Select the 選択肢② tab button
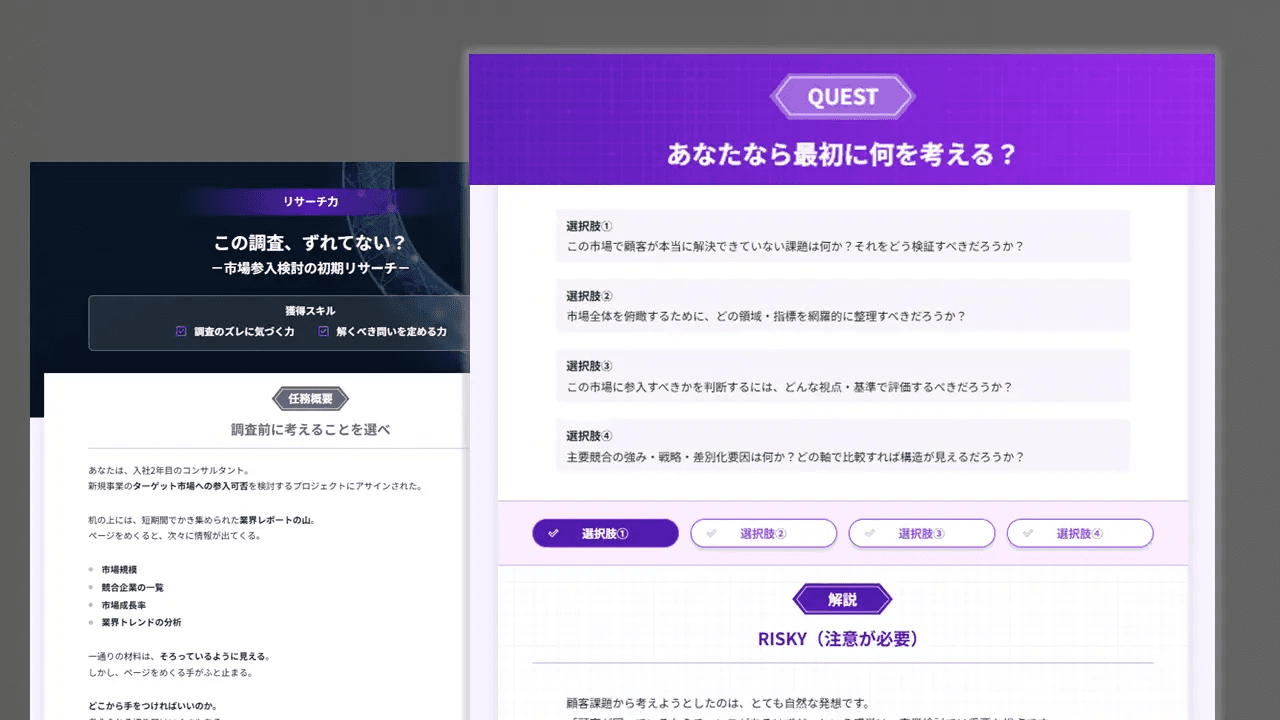The width and height of the screenshot is (1280, 720). point(763,533)
